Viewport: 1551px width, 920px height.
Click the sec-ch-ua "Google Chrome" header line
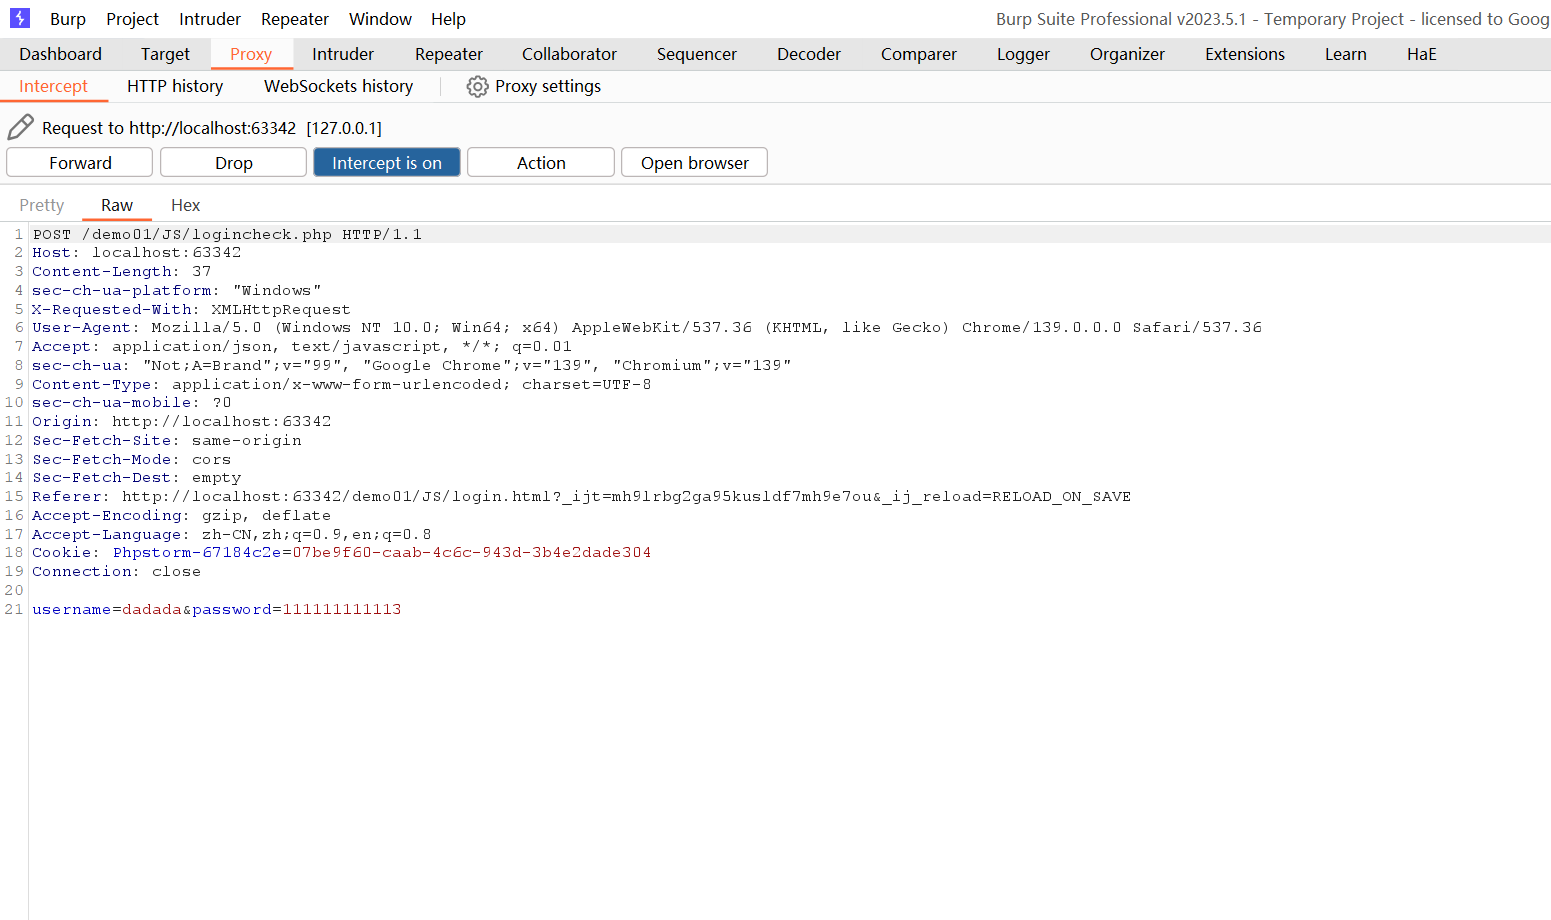click(412, 366)
